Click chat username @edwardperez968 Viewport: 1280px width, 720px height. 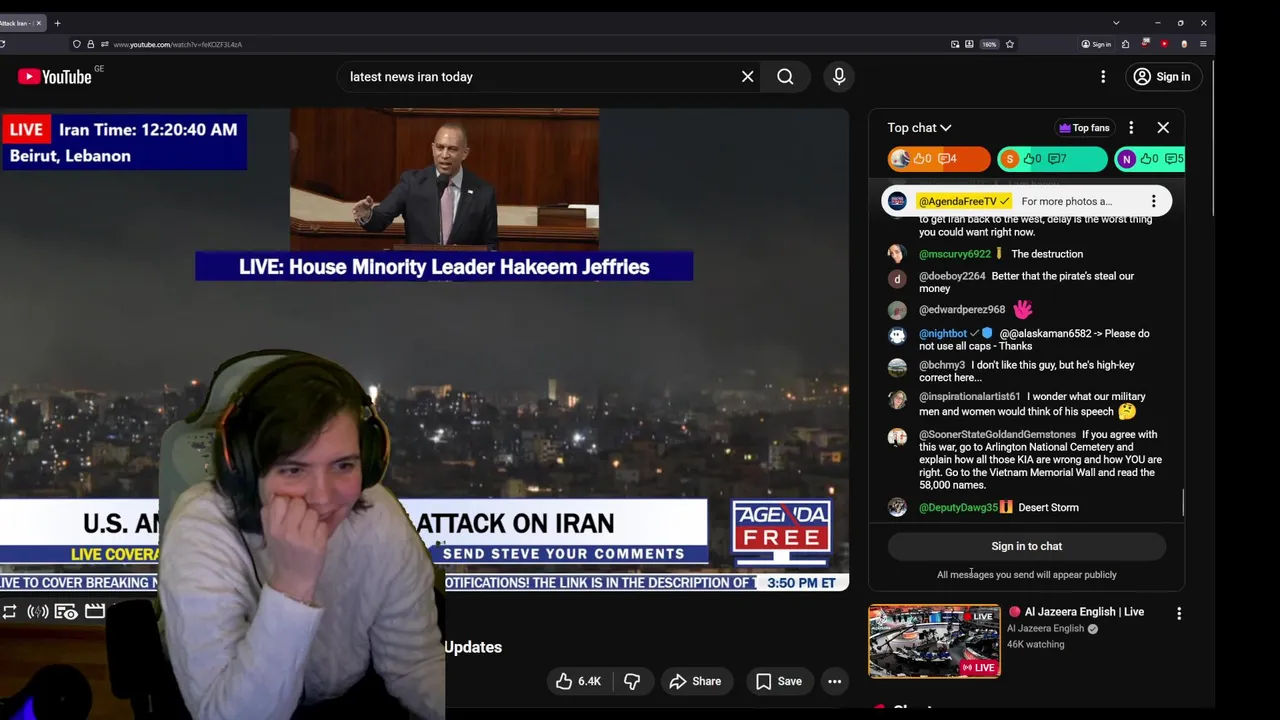point(962,310)
